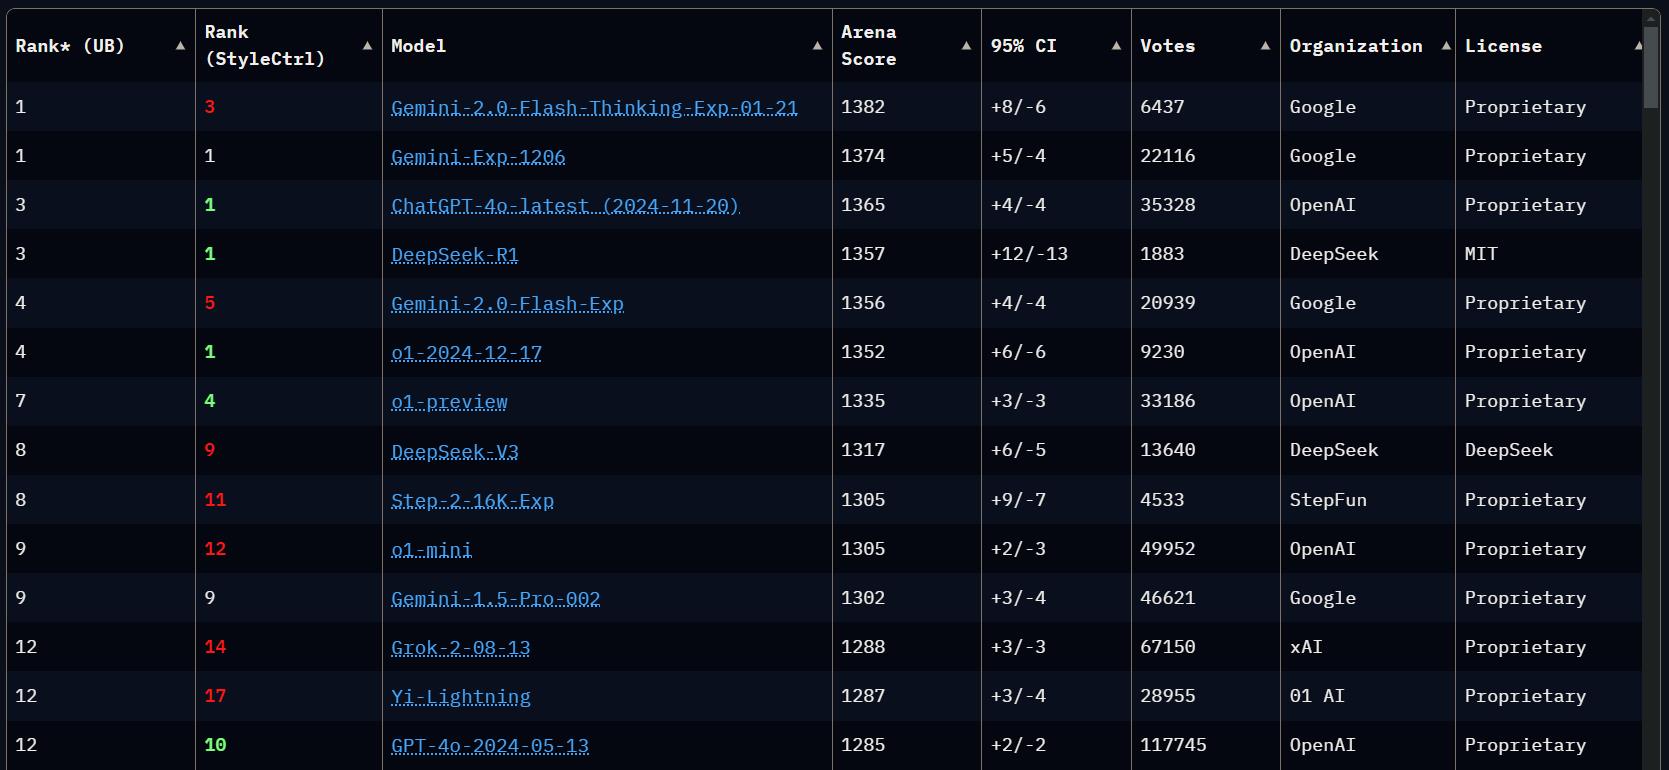Sort by Arena Score arrow icon
The width and height of the screenshot is (1669, 770).
coord(966,46)
